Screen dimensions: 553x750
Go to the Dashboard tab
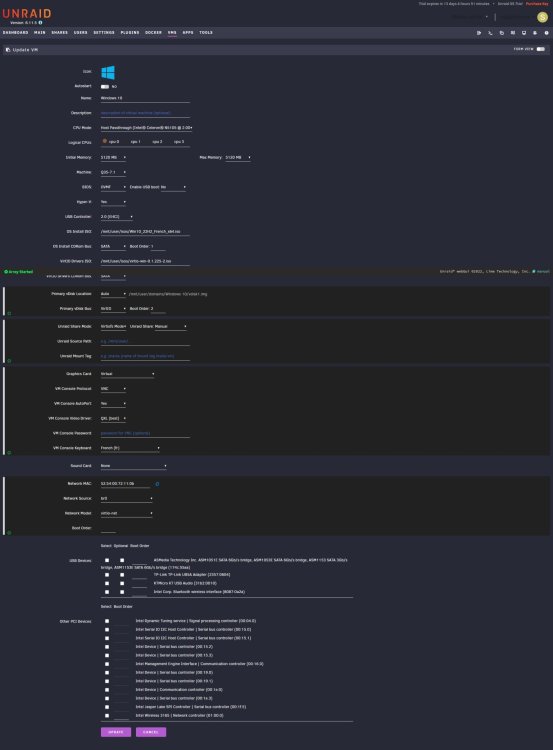pyautogui.click(x=16, y=33)
